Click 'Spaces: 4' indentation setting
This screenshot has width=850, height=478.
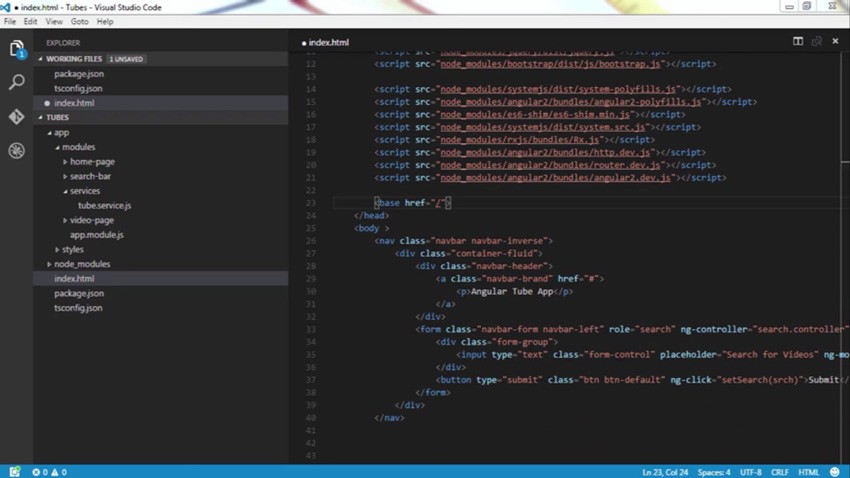[x=714, y=472]
